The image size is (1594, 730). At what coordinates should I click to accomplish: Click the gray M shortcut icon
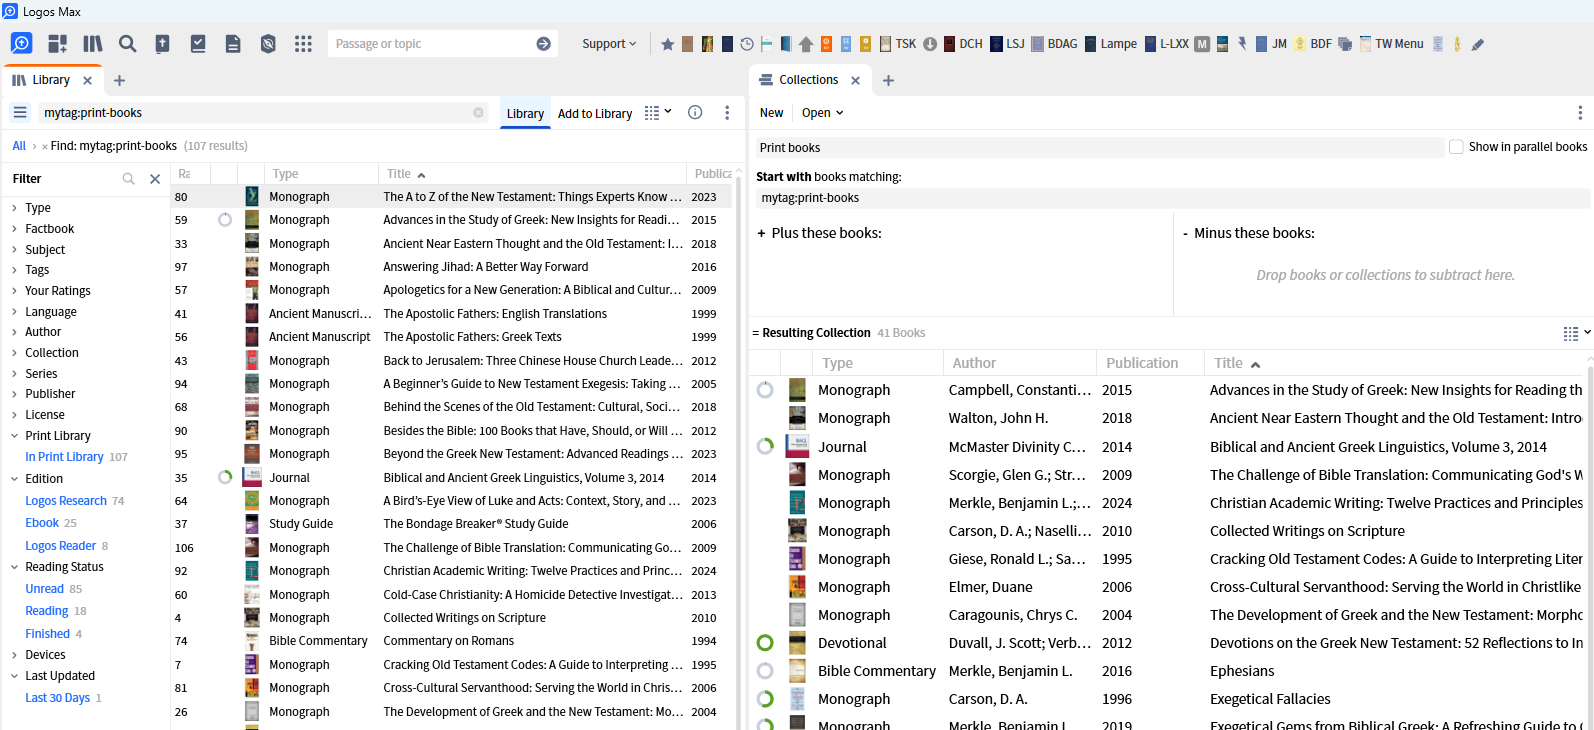[x=1202, y=44]
